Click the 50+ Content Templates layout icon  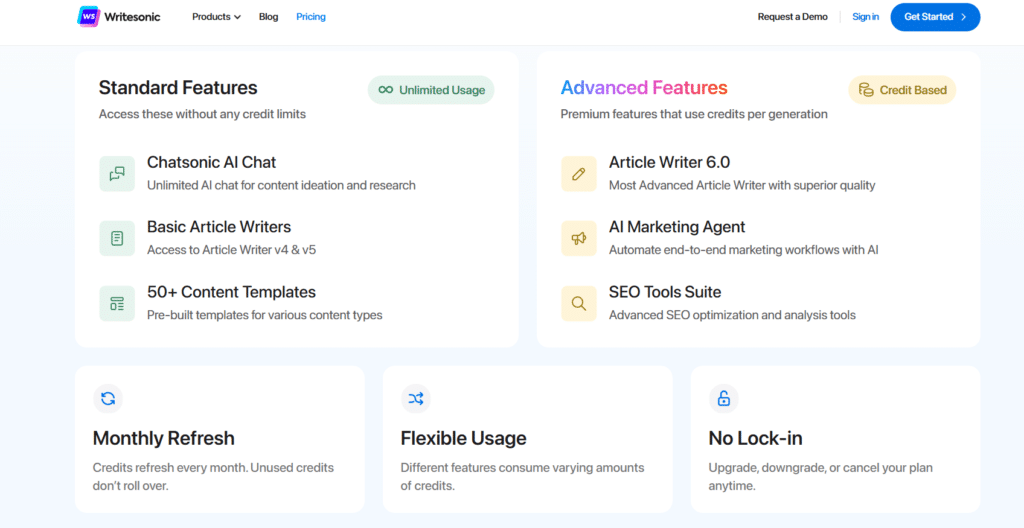(x=117, y=303)
